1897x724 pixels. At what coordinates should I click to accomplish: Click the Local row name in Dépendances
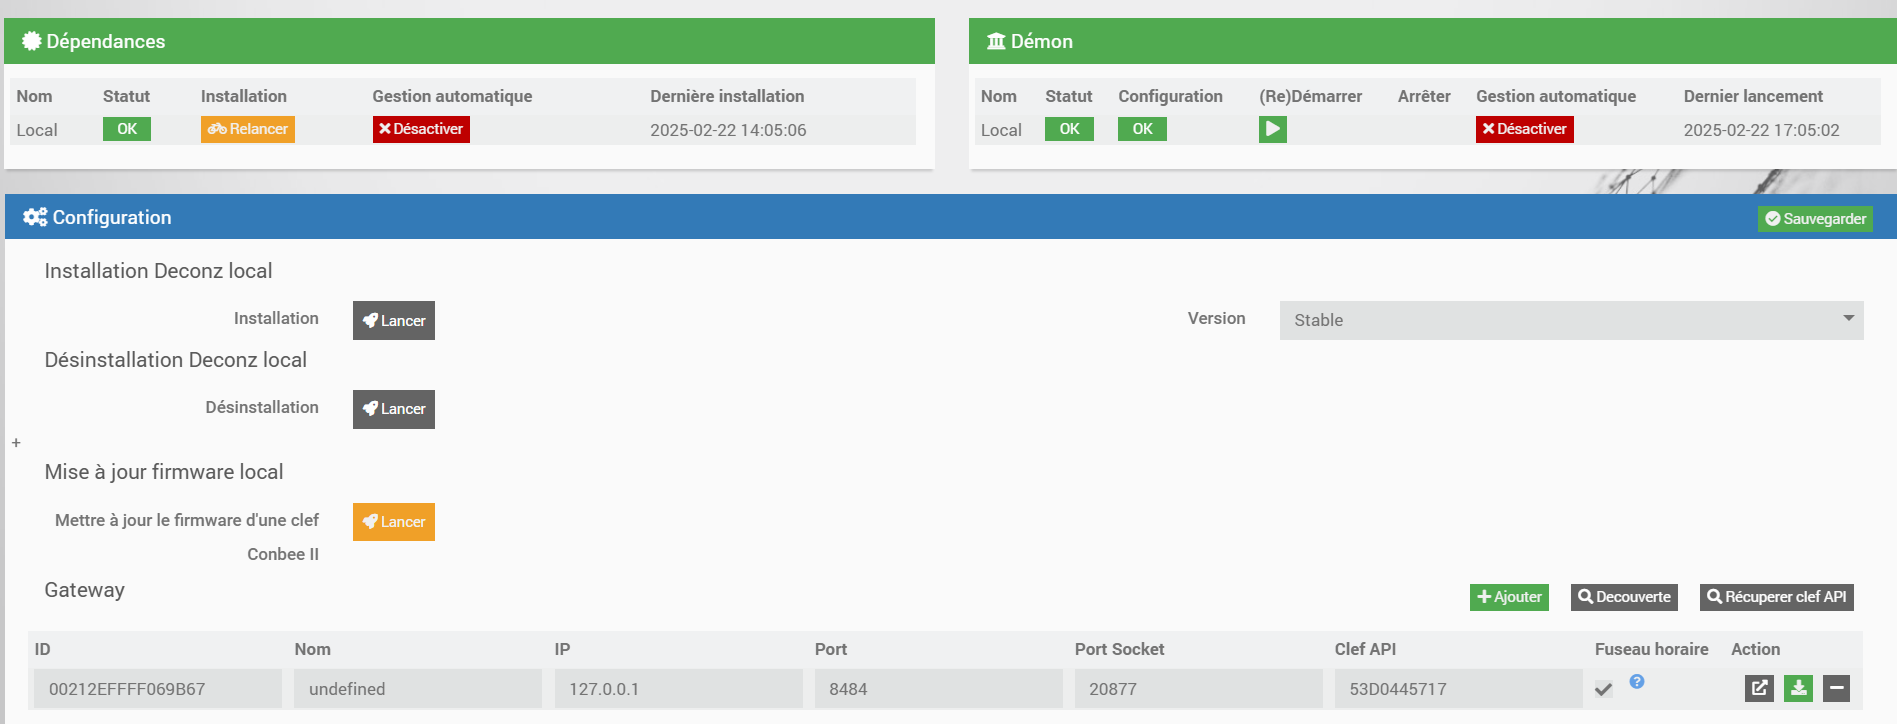[37, 130]
